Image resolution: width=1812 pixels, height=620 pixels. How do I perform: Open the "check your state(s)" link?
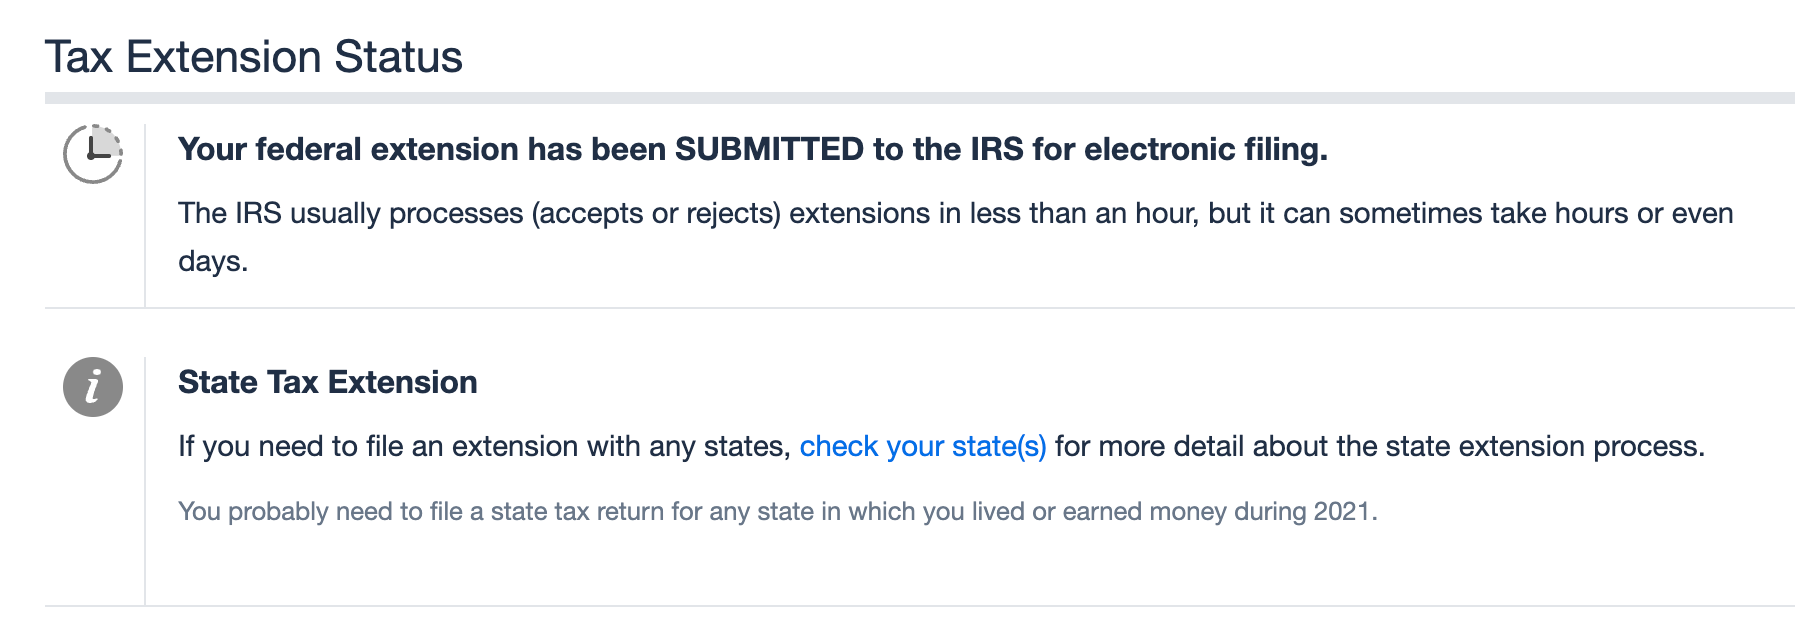[923, 446]
